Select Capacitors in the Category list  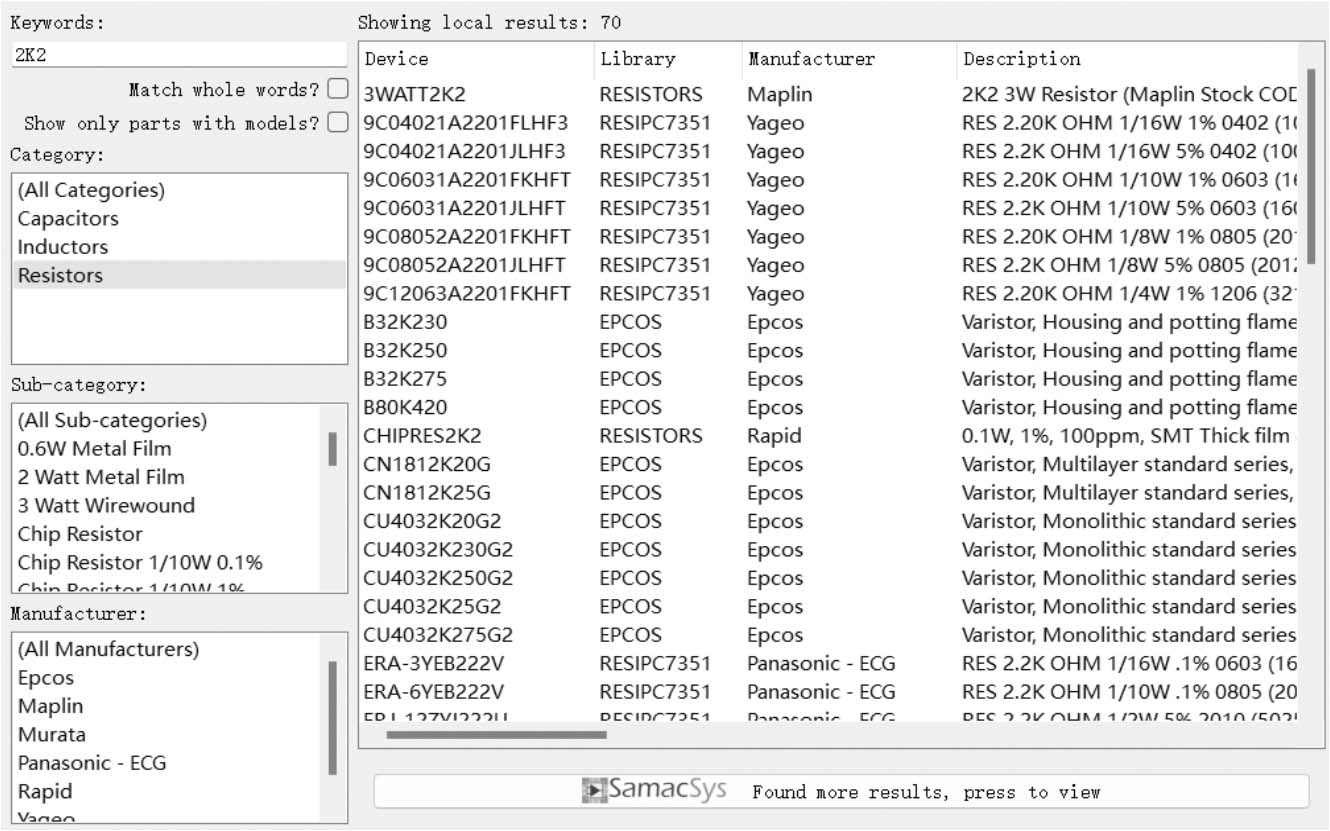pos(68,218)
